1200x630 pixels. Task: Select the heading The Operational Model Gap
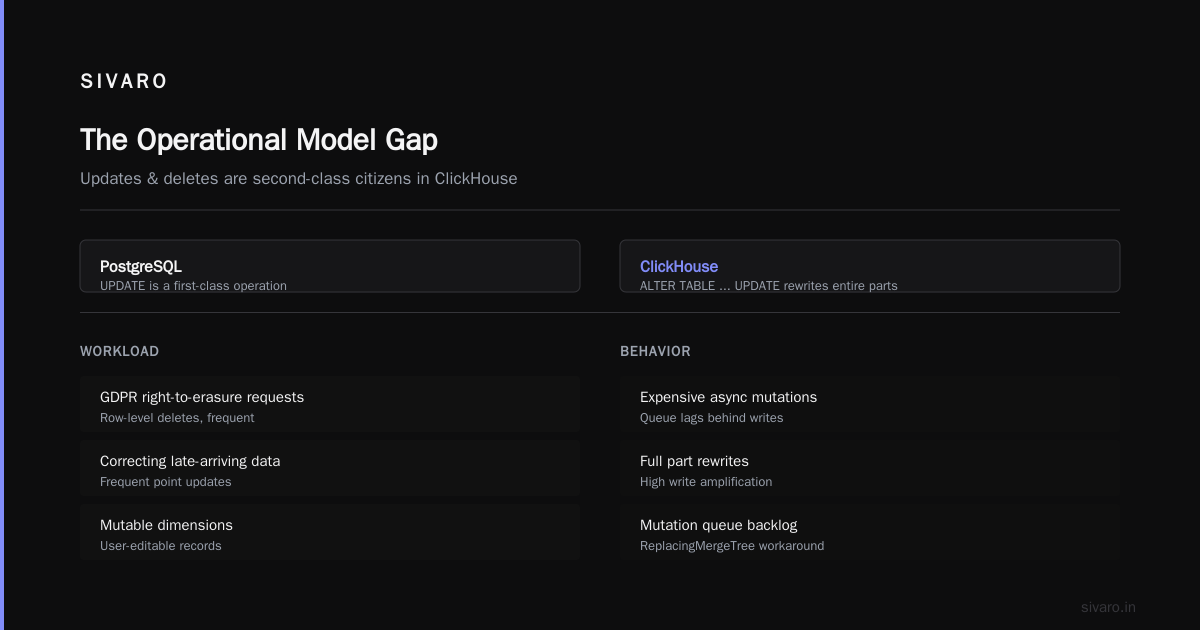(x=259, y=139)
